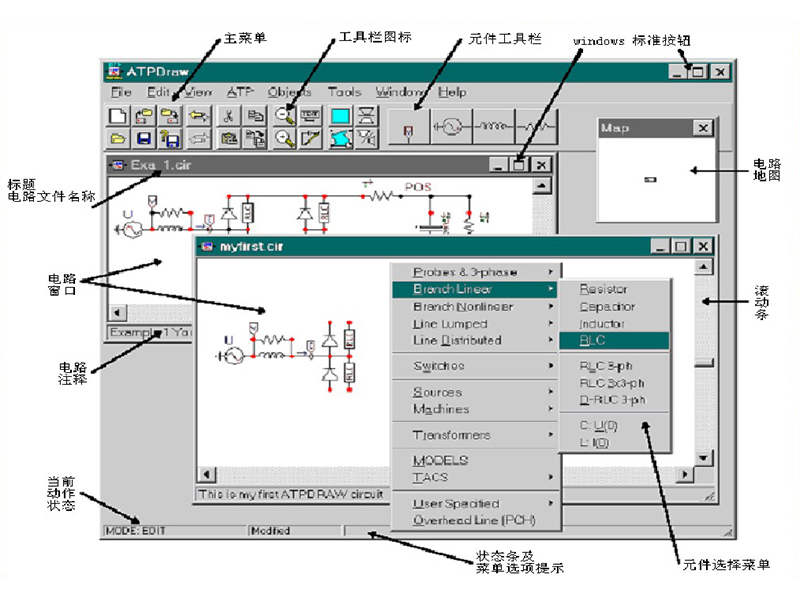800x600 pixels.
Task: Select highlighted RLC submenu entry
Action: pyautogui.click(x=614, y=340)
